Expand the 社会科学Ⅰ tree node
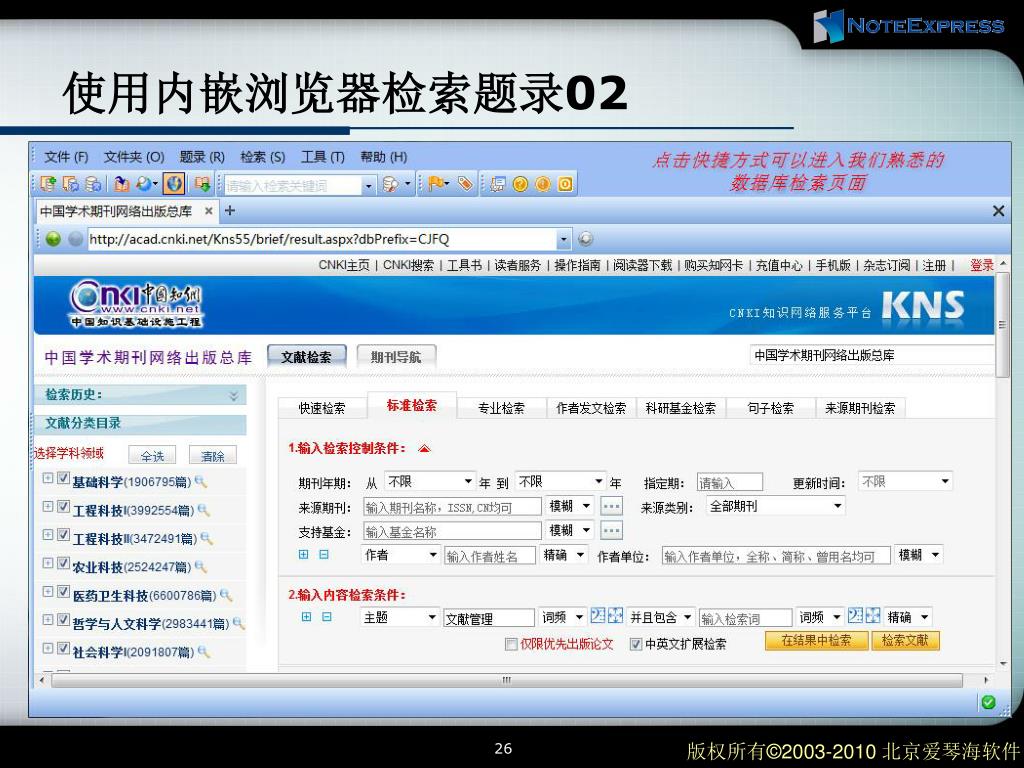The image size is (1024, 768). [48, 648]
